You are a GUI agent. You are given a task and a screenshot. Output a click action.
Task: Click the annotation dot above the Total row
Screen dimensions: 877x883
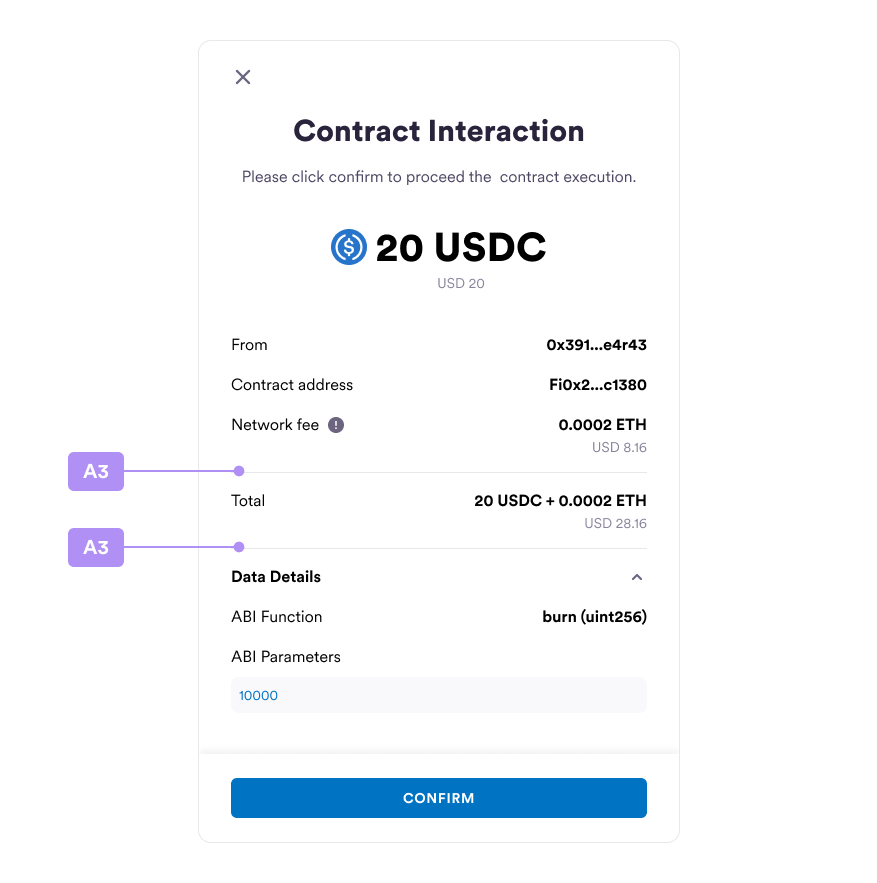point(239,471)
